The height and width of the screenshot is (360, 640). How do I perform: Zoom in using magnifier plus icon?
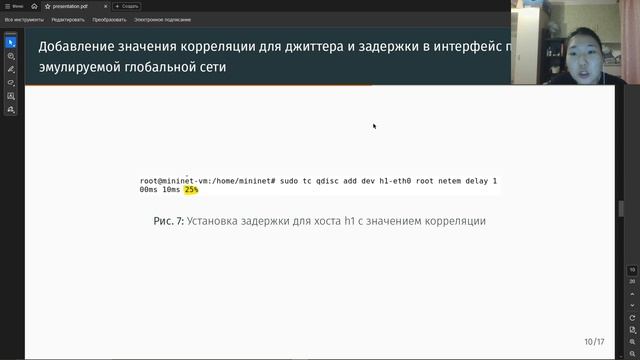click(632, 342)
